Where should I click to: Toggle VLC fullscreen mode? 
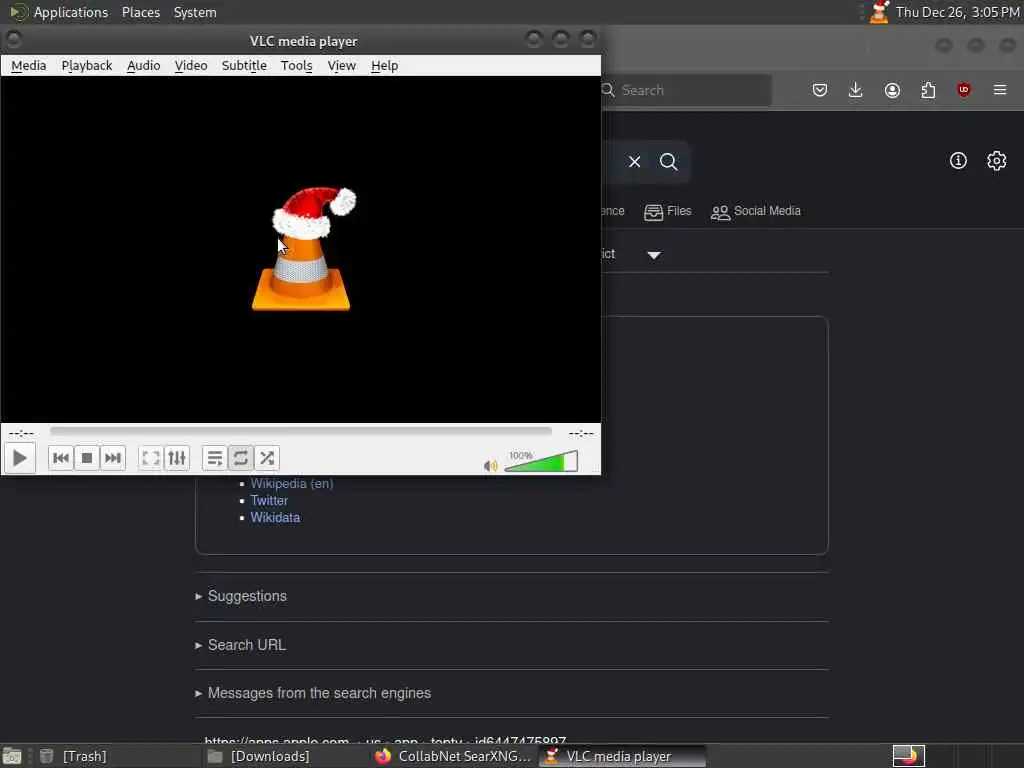(150, 458)
